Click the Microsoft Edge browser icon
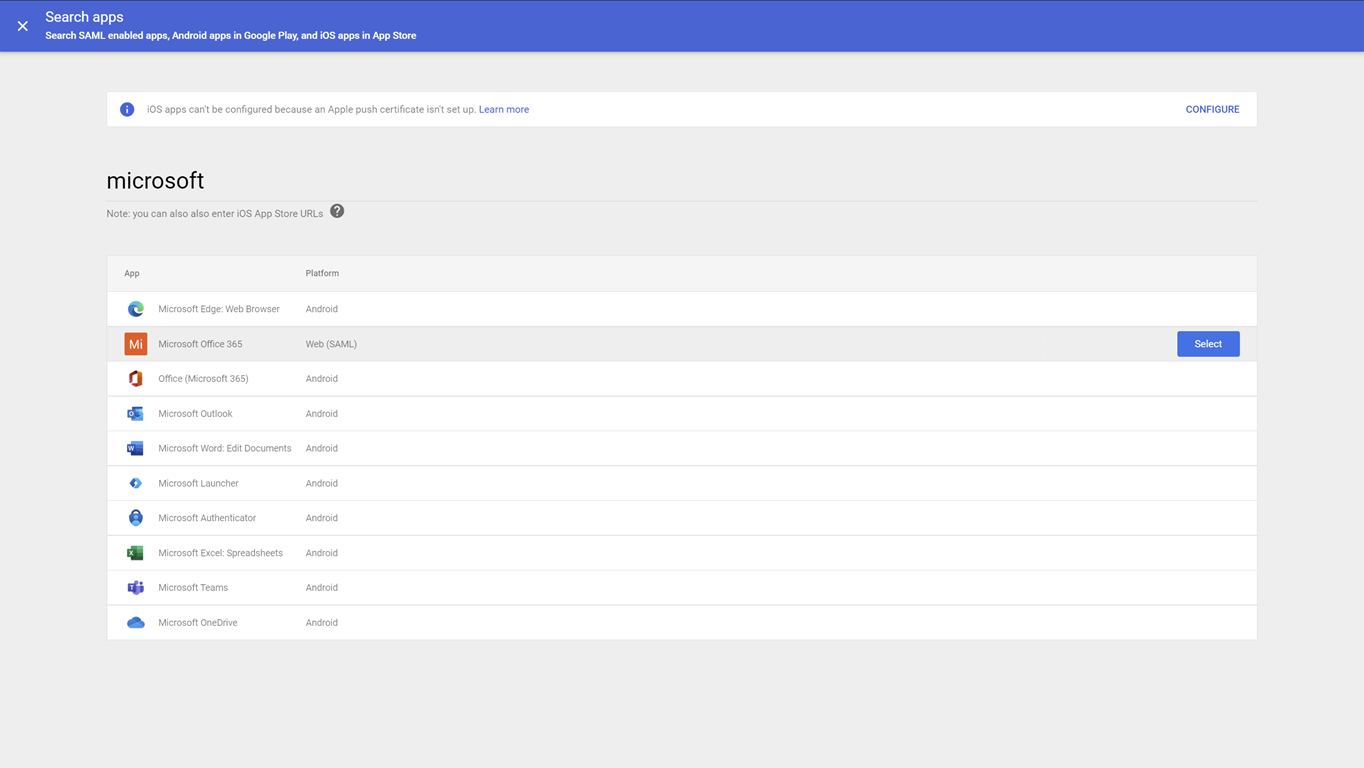This screenshot has height=768, width=1364. 135,309
